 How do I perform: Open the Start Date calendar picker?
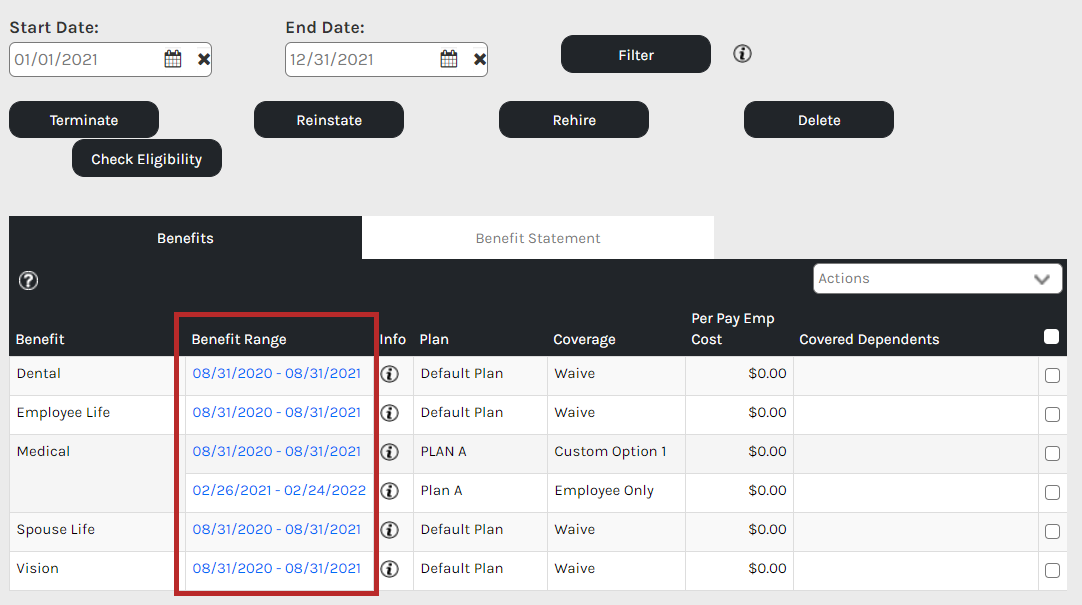tap(173, 59)
